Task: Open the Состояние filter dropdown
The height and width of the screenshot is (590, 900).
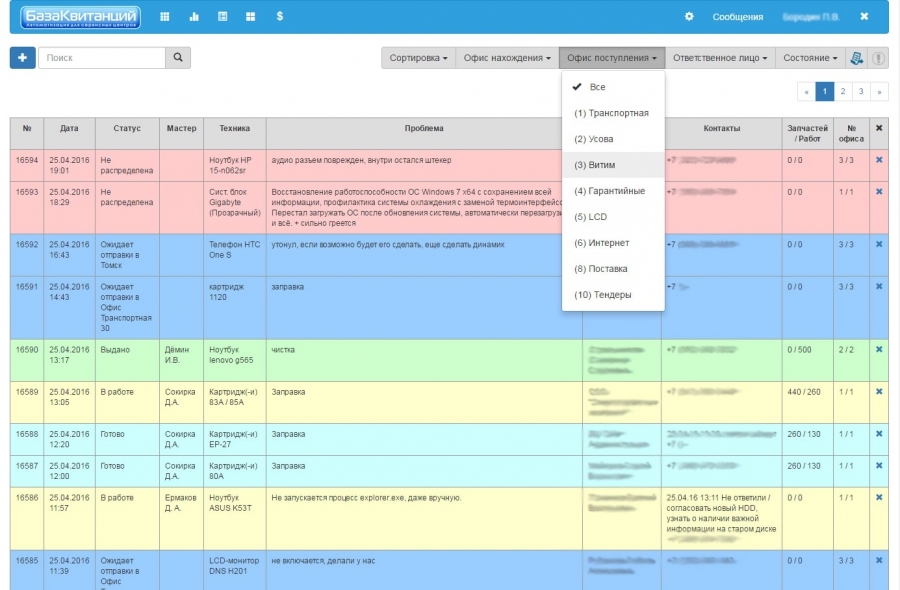Action: coord(810,58)
